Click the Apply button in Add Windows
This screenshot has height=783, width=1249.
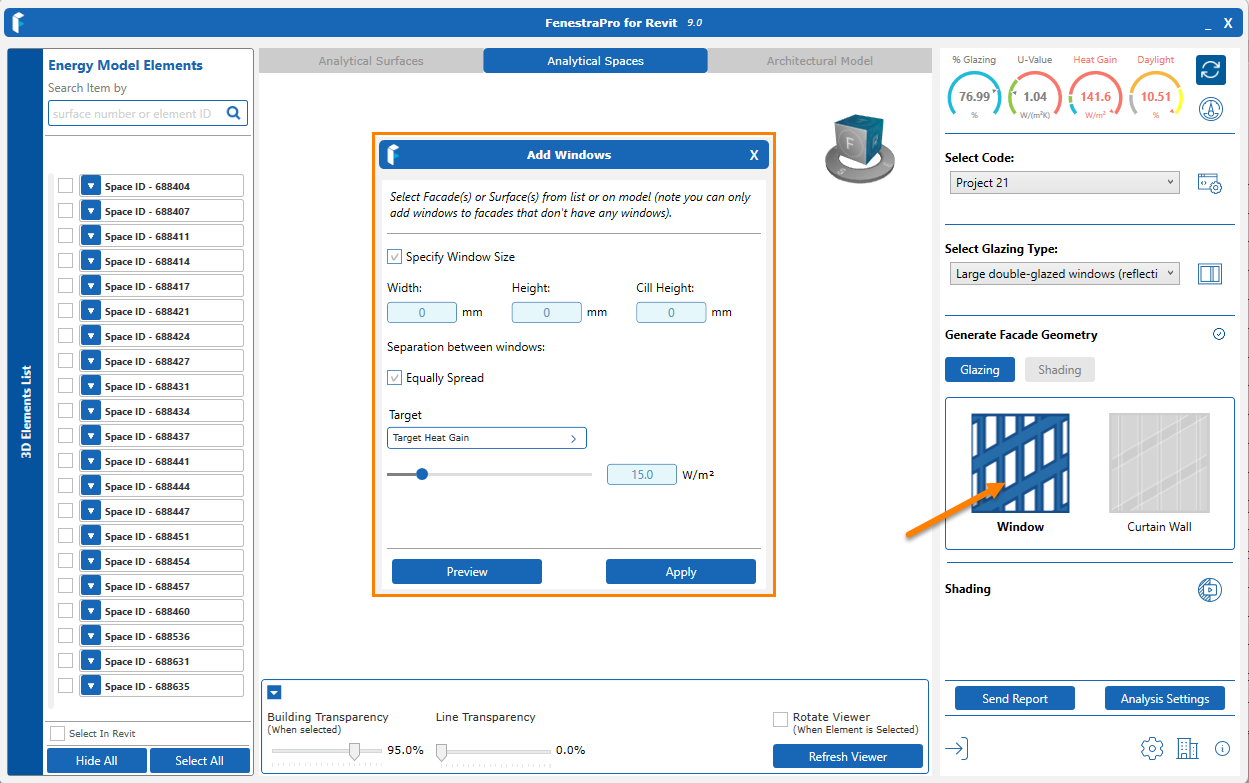[x=680, y=572]
